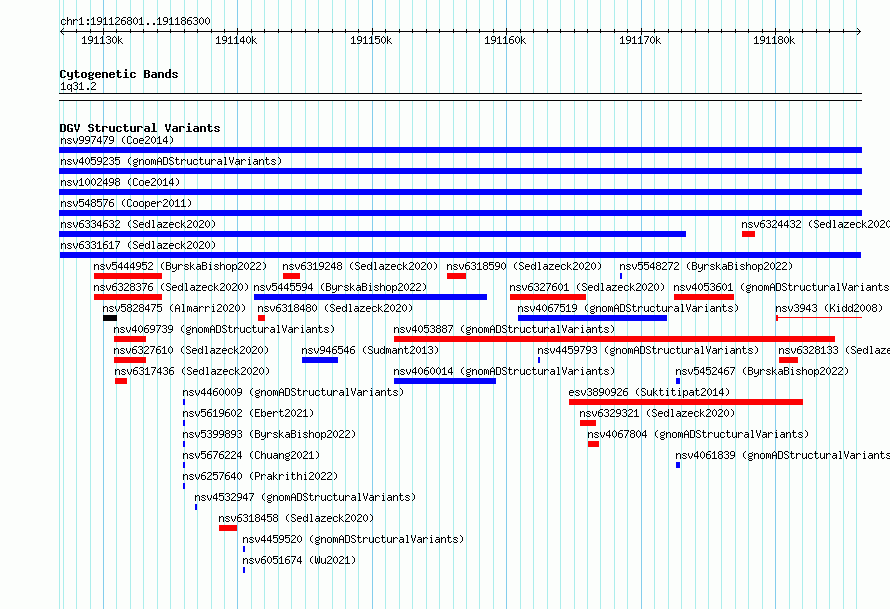The image size is (890, 609).
Task: Click the 191150k ruler position label
Action: tap(371, 40)
